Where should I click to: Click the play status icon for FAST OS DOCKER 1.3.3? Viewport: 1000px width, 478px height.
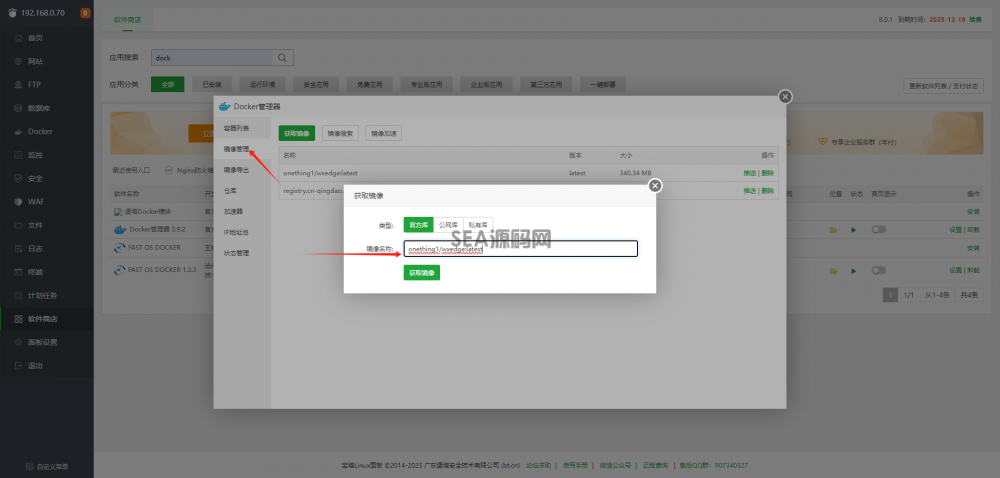pyautogui.click(x=853, y=271)
